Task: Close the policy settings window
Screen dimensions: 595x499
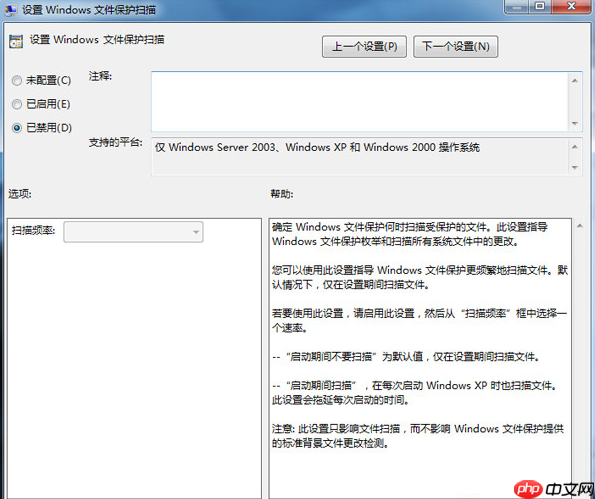Action: click(x=571, y=7)
